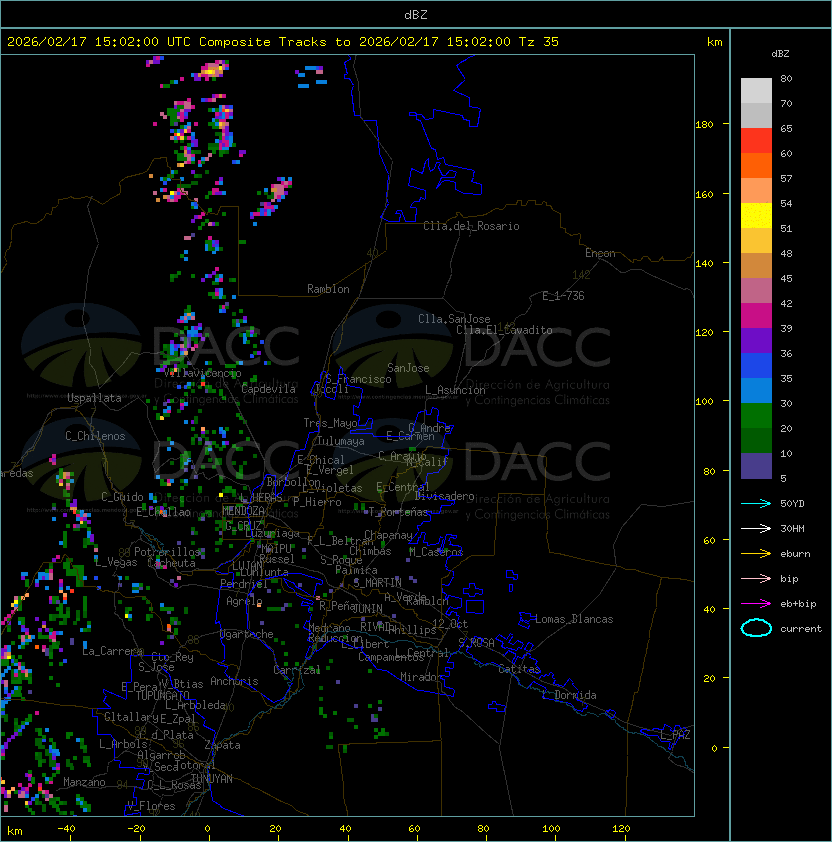This screenshot has height=842, width=832.
Task: Click the pink bip arrow legend icon
Action: click(756, 578)
